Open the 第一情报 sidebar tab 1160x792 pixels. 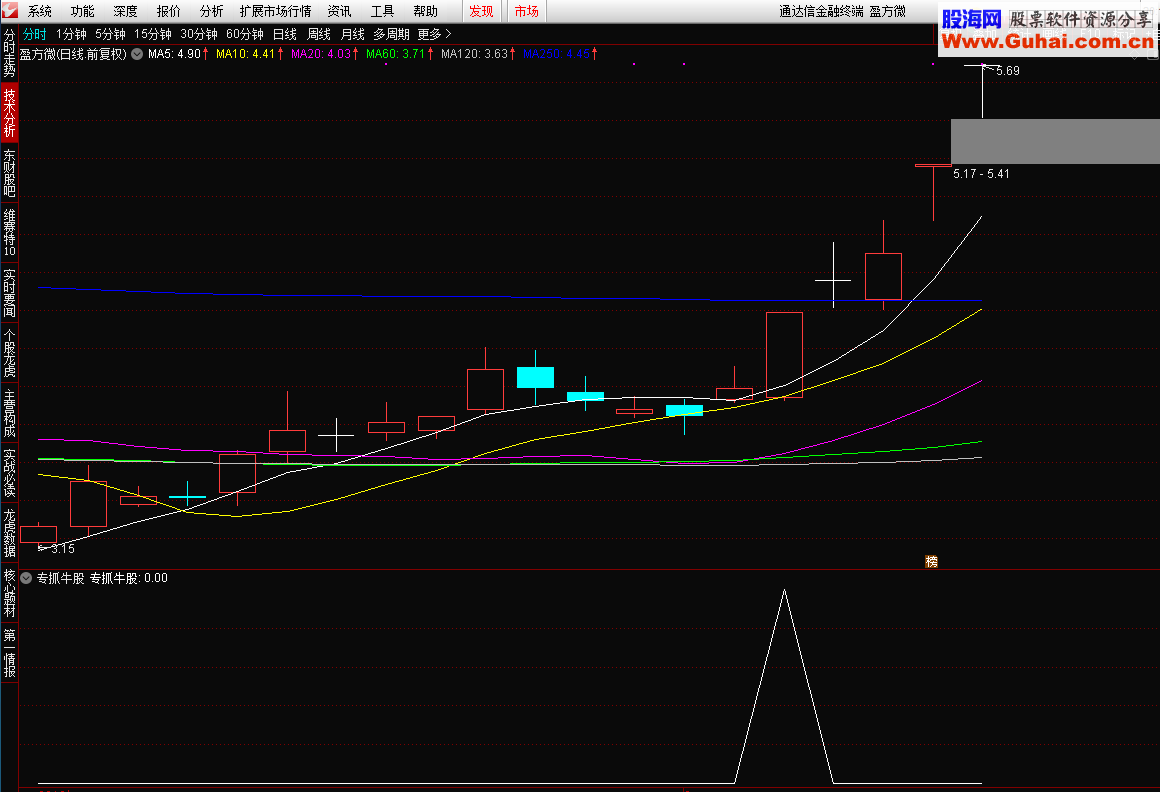click(x=10, y=653)
